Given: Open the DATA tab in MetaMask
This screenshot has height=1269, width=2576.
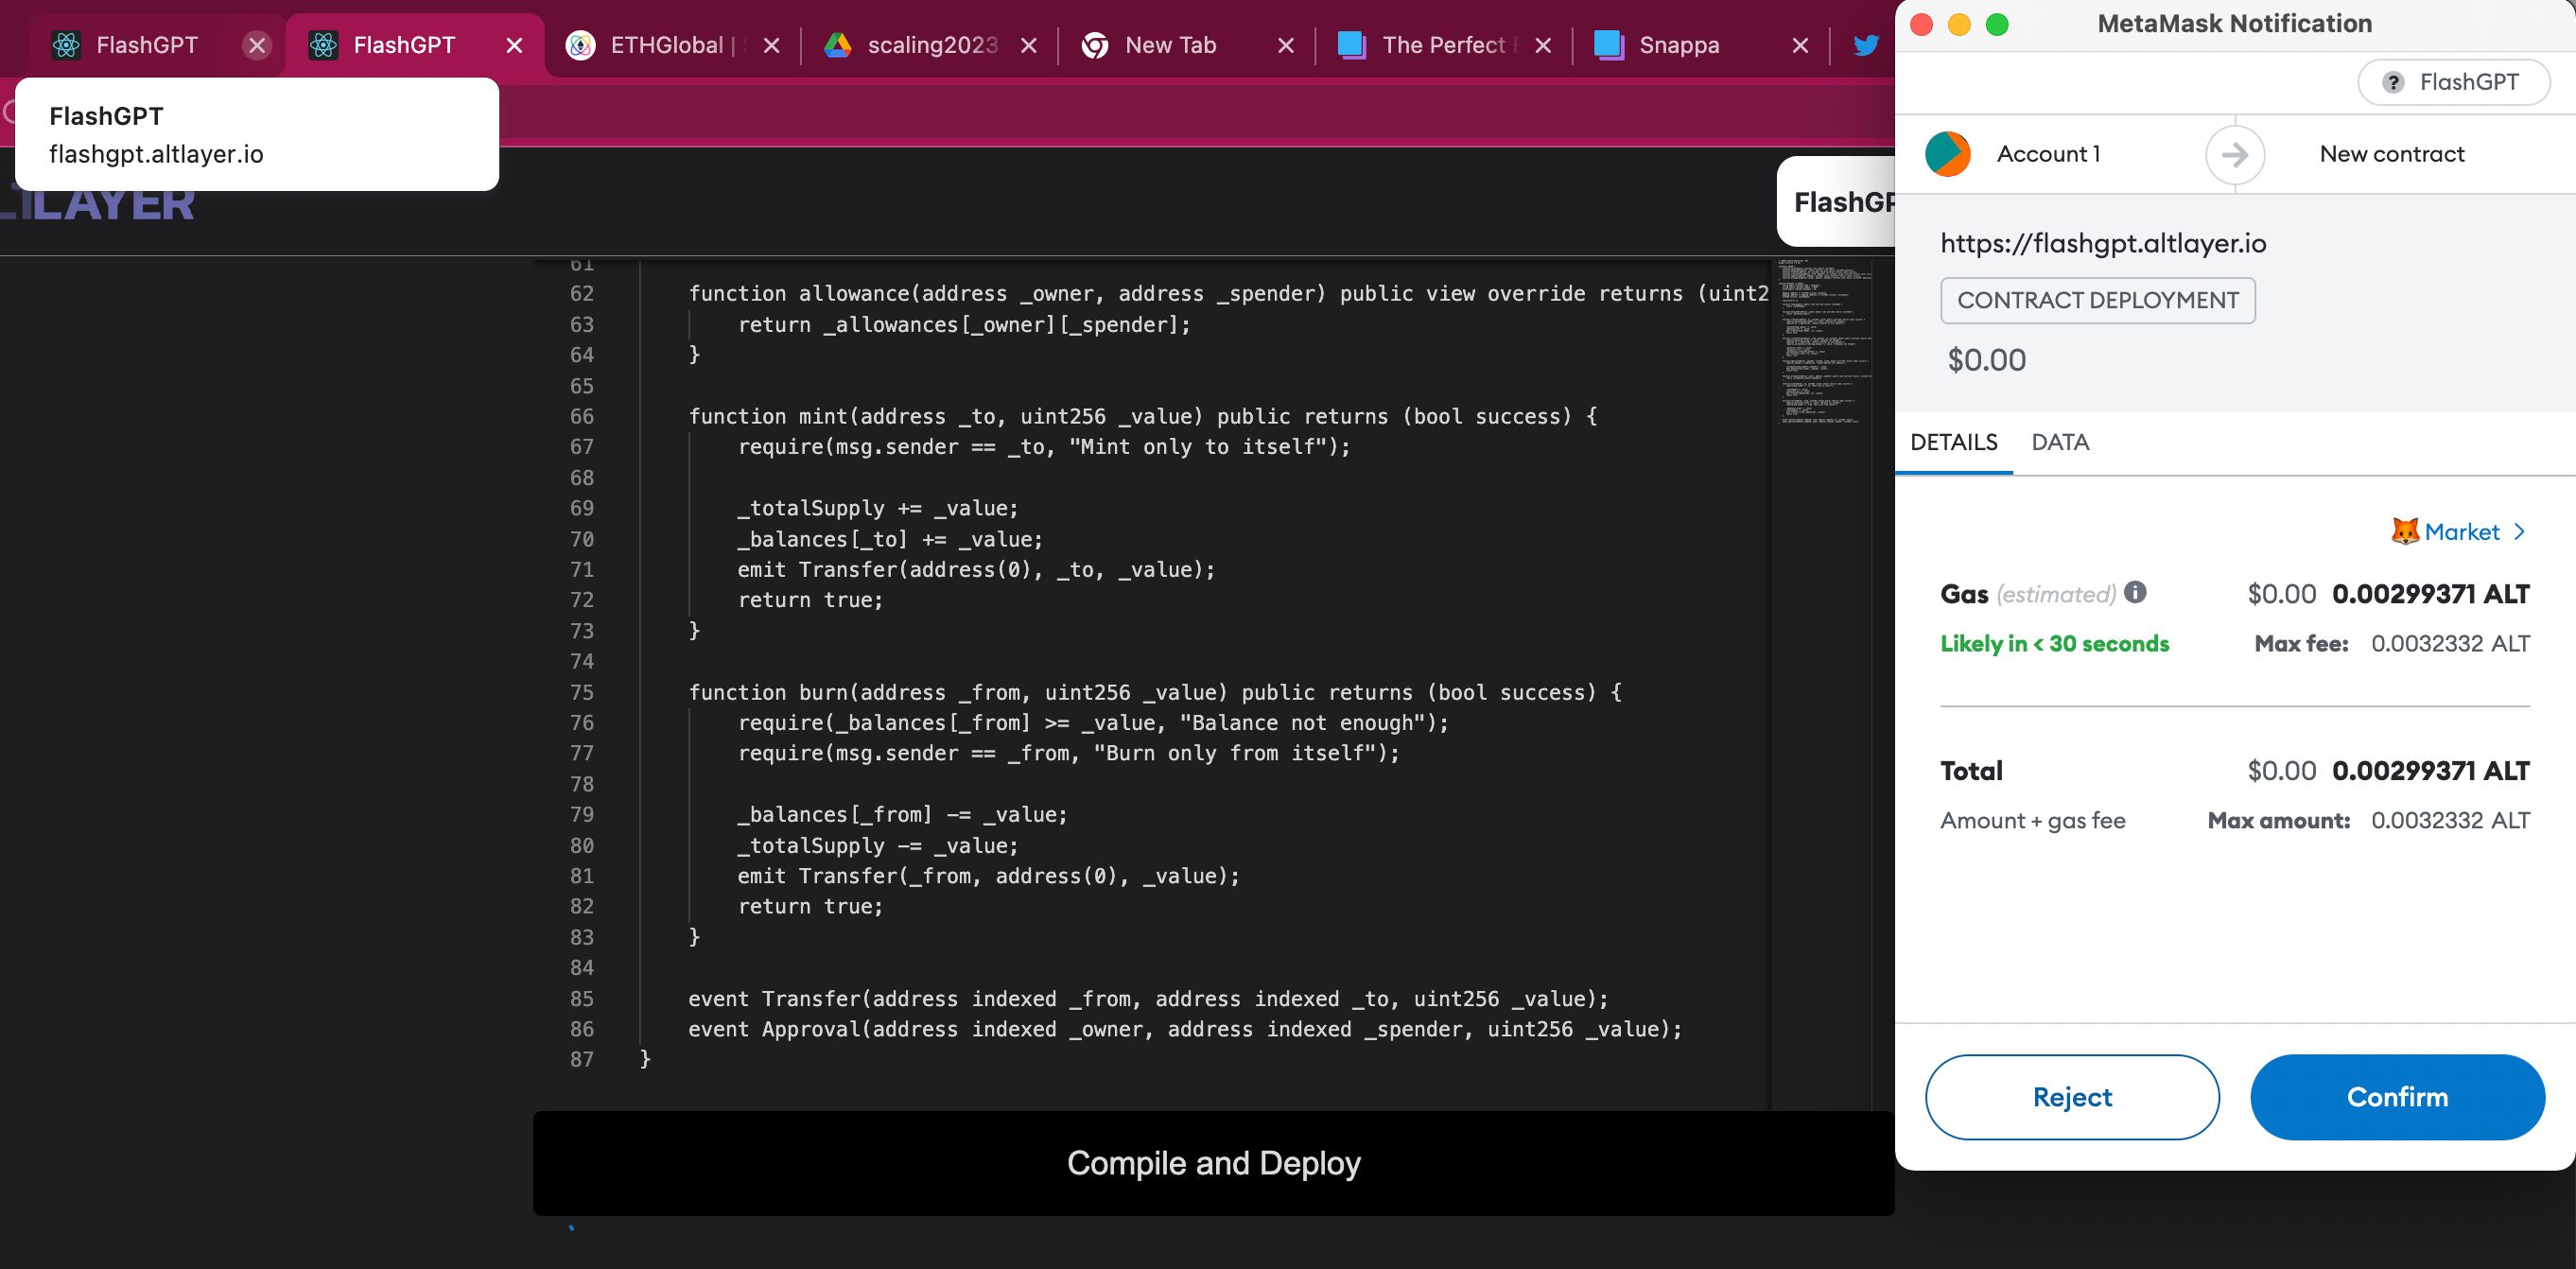Looking at the screenshot, I should pos(2060,442).
